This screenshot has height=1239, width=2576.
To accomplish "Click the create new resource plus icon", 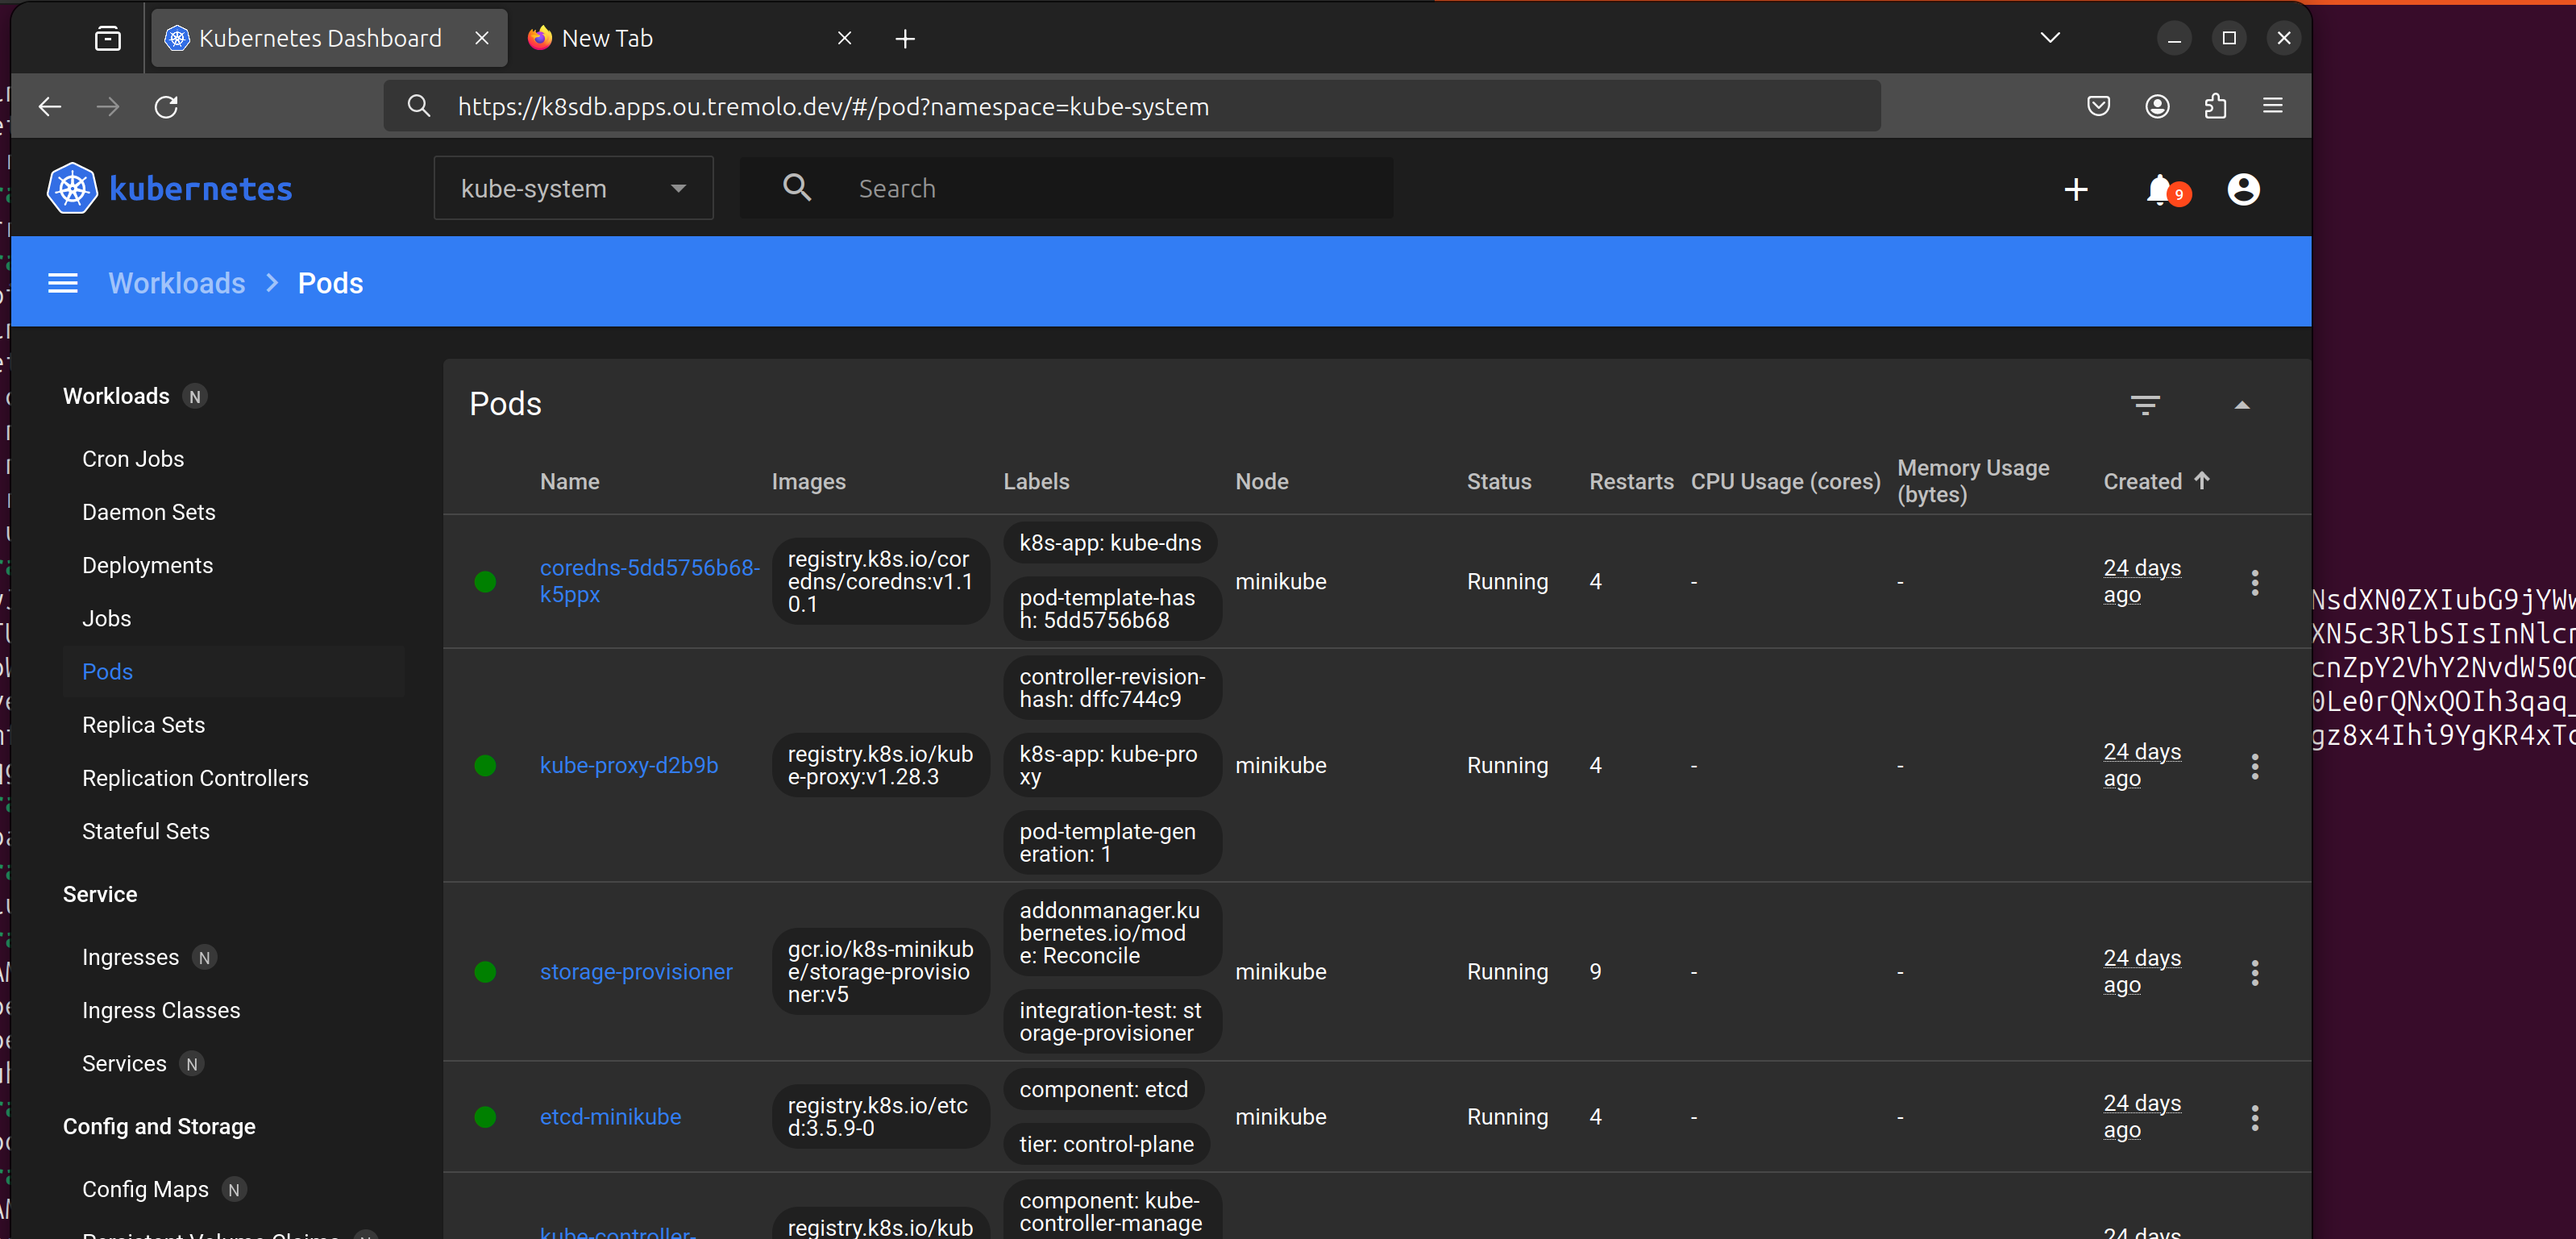I will (x=2076, y=189).
